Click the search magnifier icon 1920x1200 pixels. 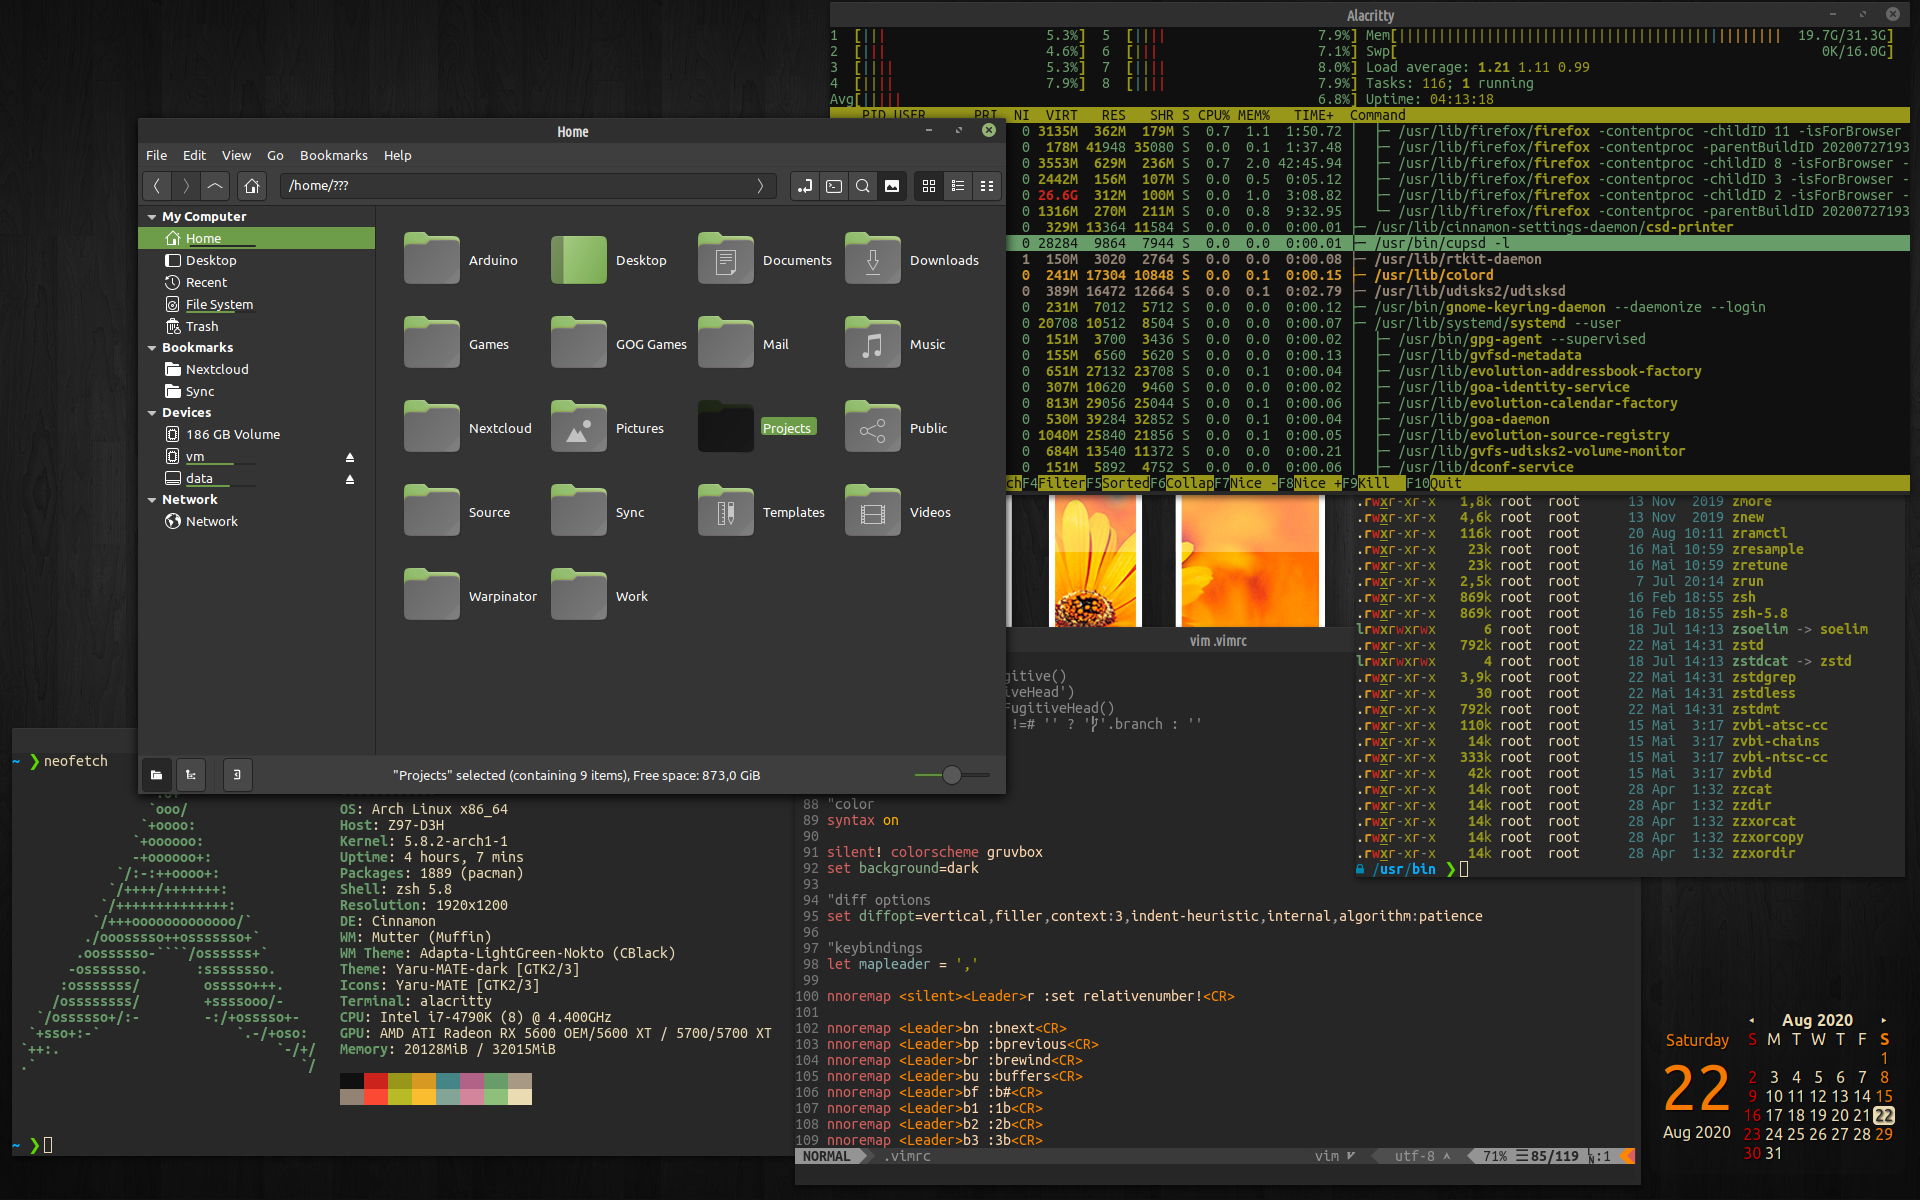pyautogui.click(x=863, y=186)
